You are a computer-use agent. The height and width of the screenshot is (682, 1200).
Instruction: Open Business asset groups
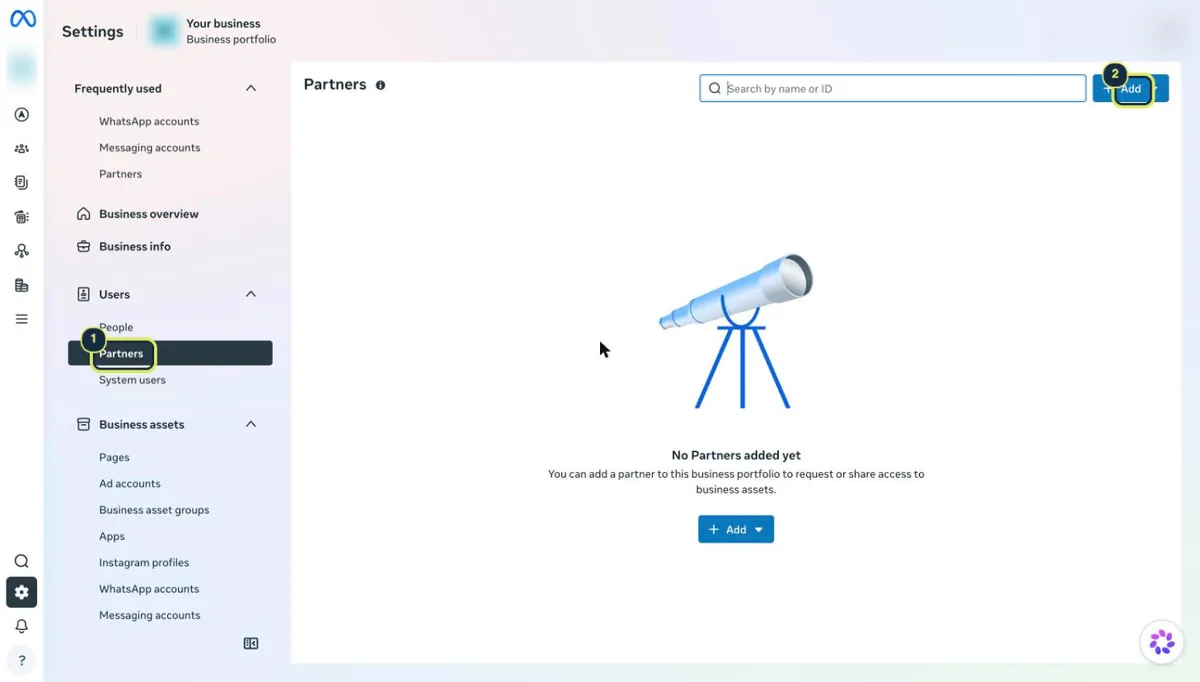154,510
